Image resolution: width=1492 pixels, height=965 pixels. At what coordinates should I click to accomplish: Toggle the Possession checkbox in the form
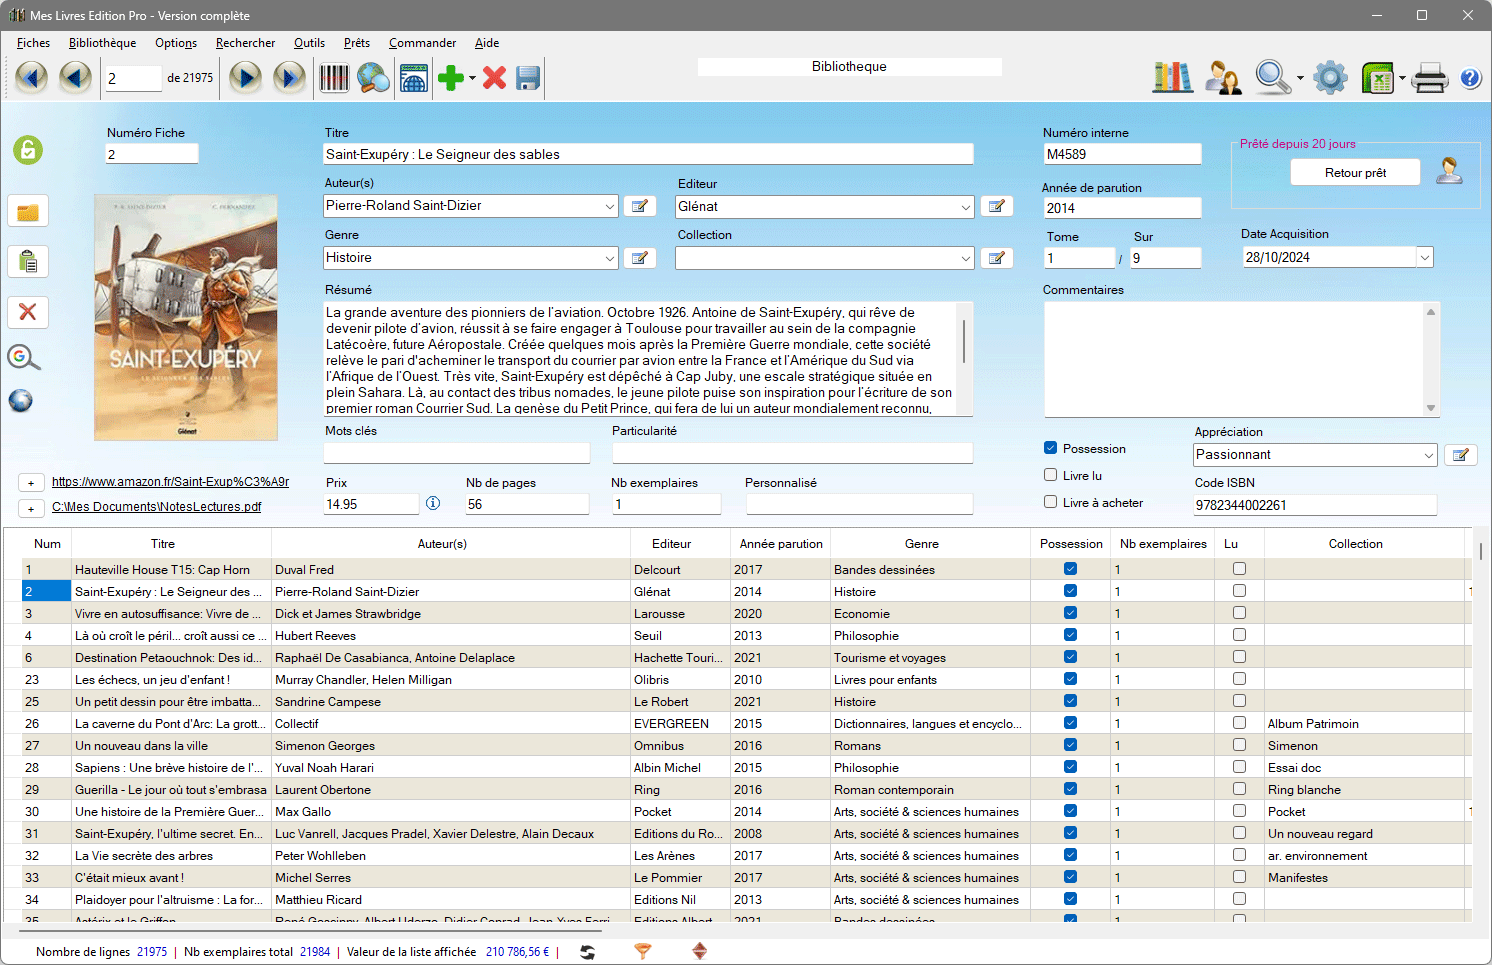(x=1050, y=448)
